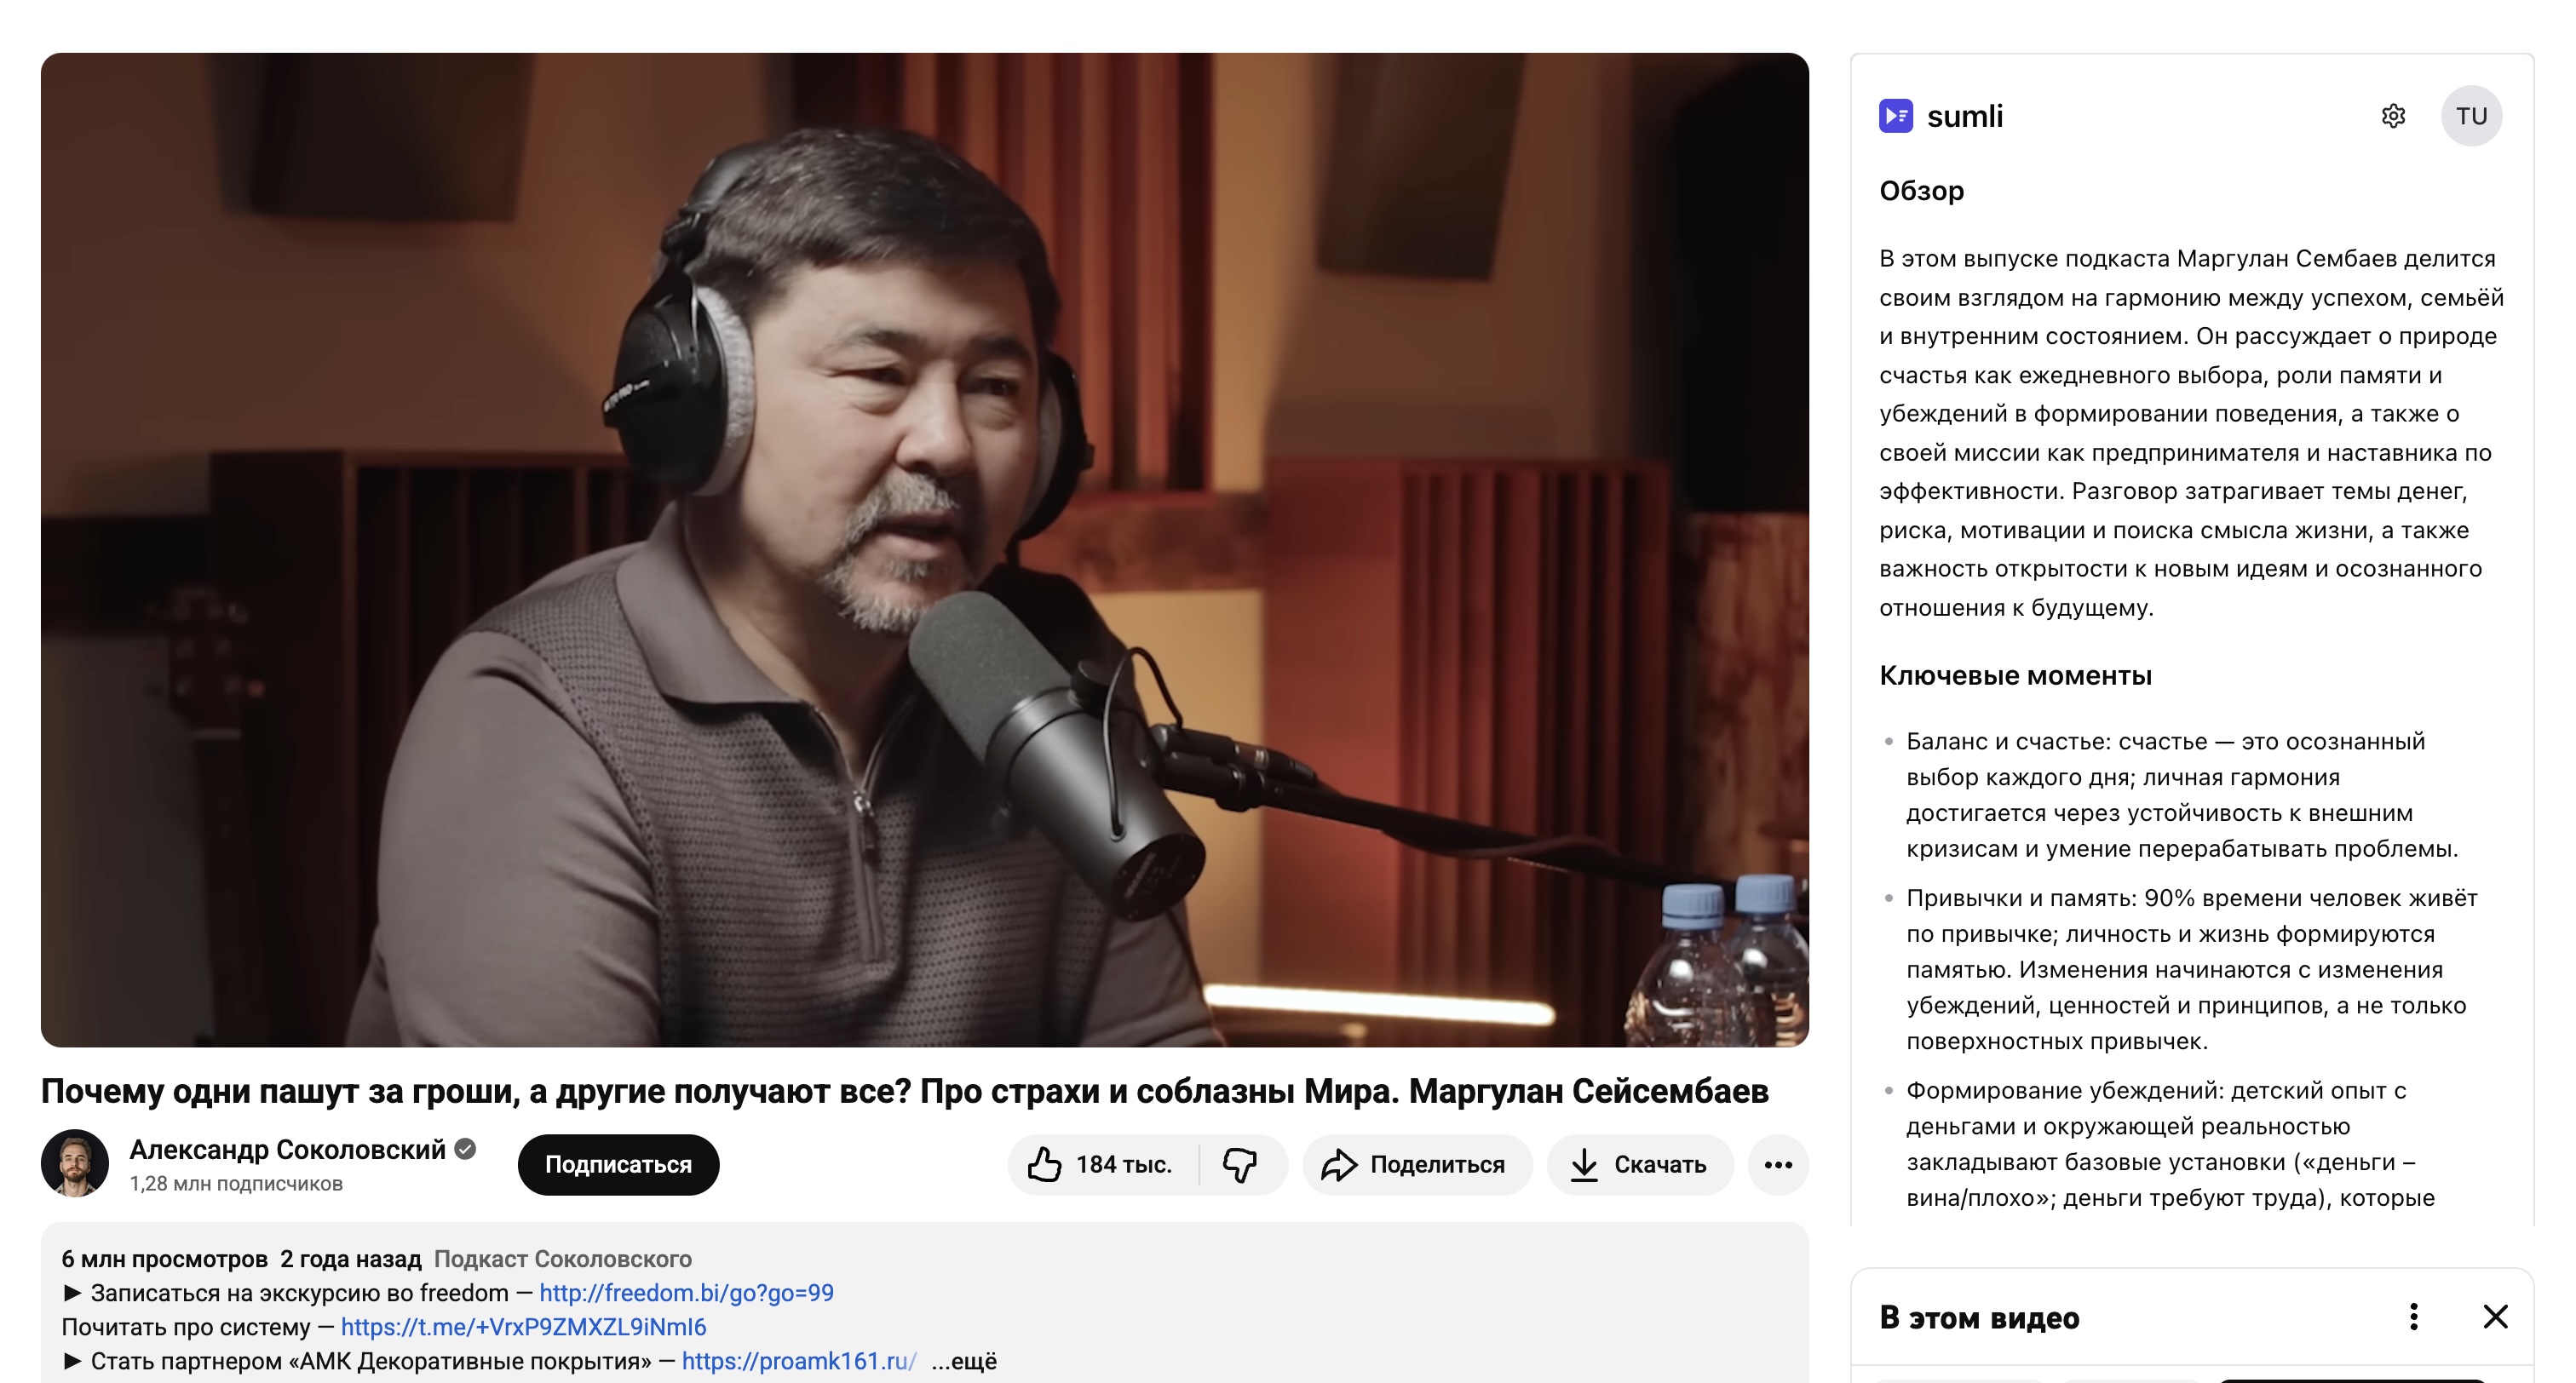Open the three-dot menu in В этом видео panel
The height and width of the screenshot is (1383, 2576).
[2416, 1317]
